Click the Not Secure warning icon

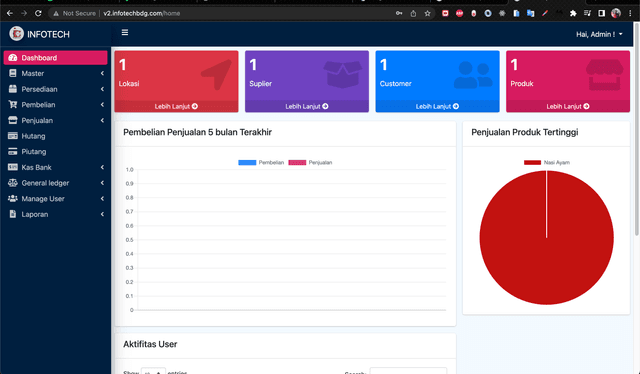(x=56, y=13)
